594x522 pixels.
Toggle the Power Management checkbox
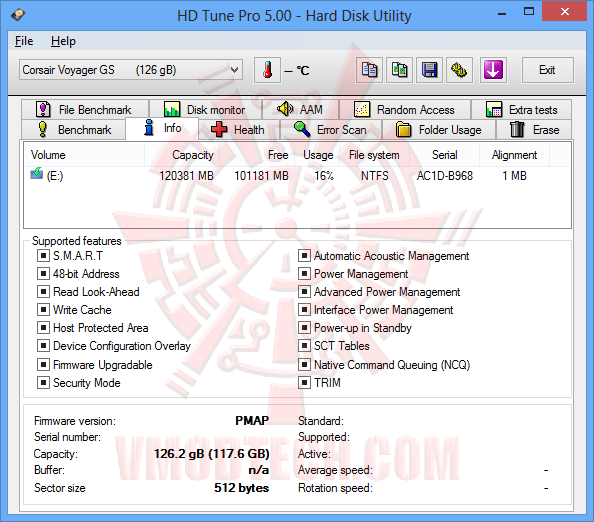pyautogui.click(x=304, y=274)
